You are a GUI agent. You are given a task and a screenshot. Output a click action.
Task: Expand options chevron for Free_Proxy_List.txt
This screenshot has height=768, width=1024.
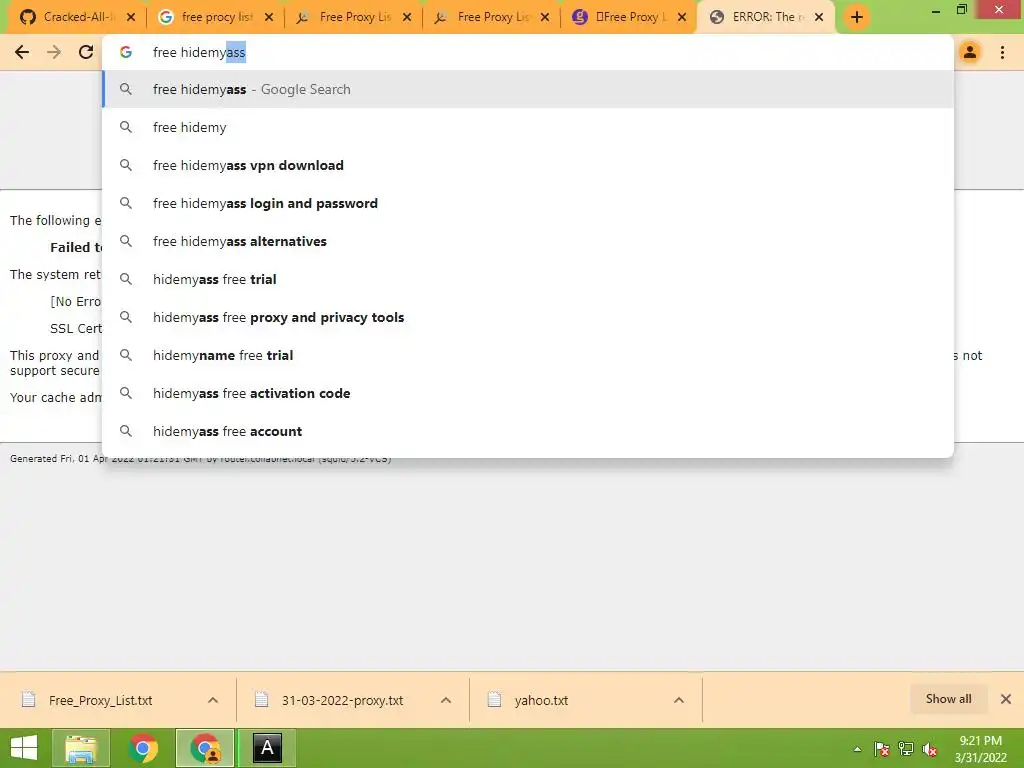[213, 700]
